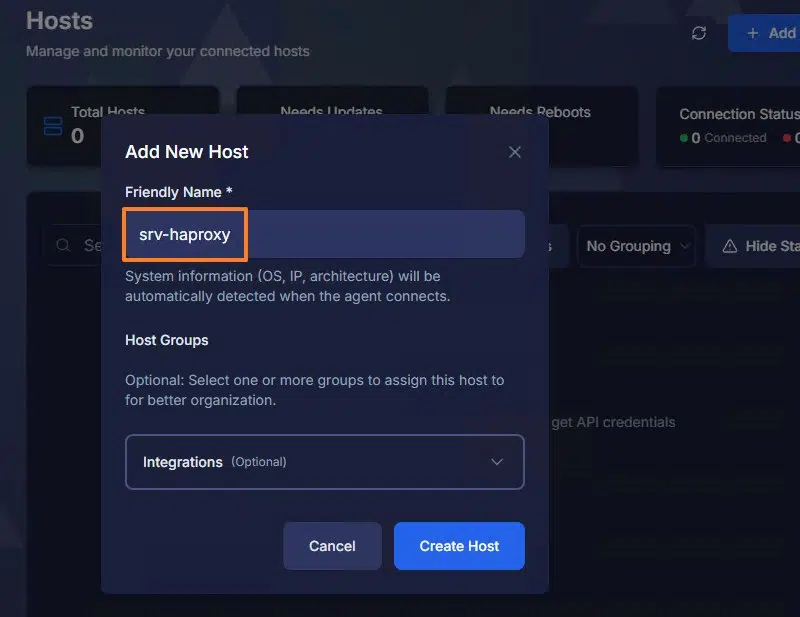Click the Total Hosts server icon
Image resolution: width=800 pixels, height=617 pixels.
click(53, 126)
